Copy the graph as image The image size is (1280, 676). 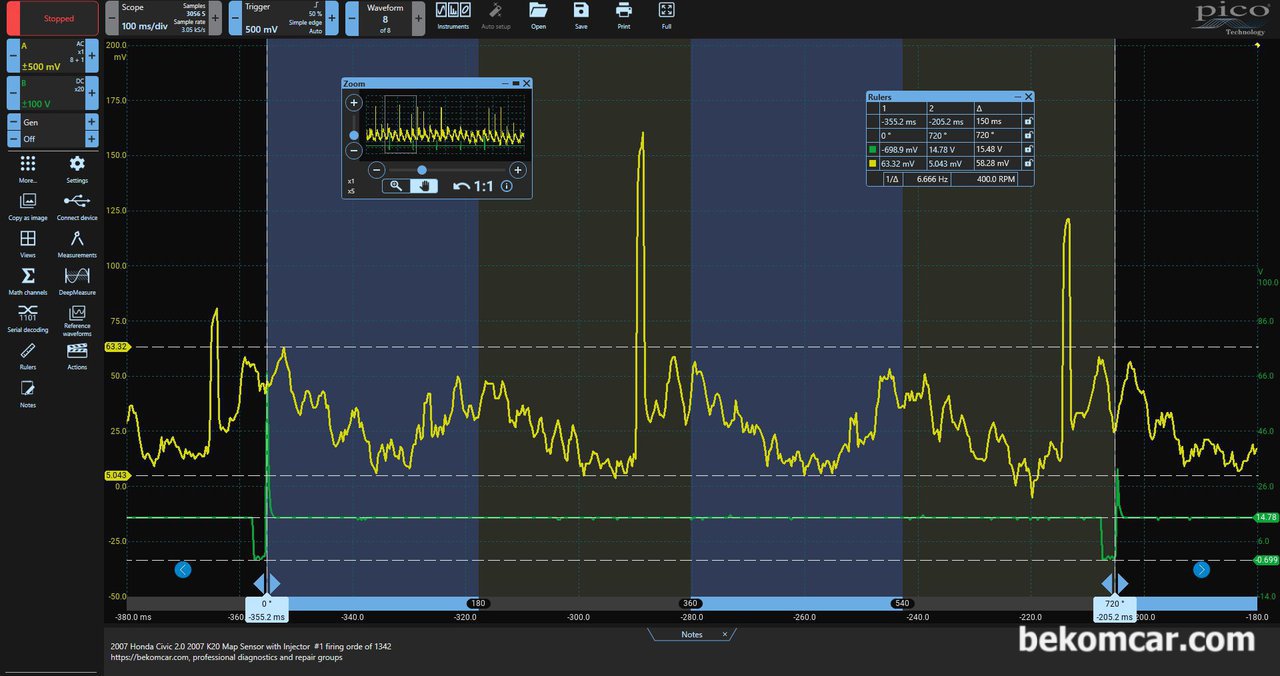click(28, 206)
